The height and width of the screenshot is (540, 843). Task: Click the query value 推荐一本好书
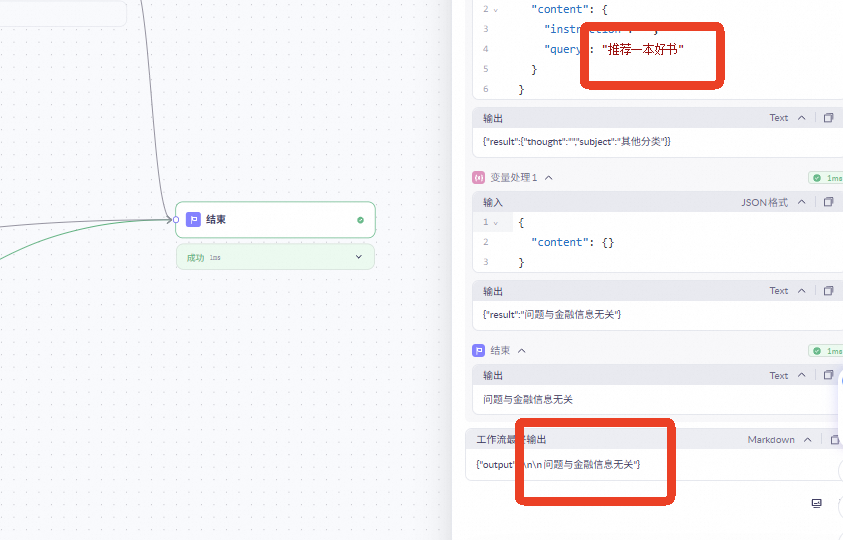[642, 49]
